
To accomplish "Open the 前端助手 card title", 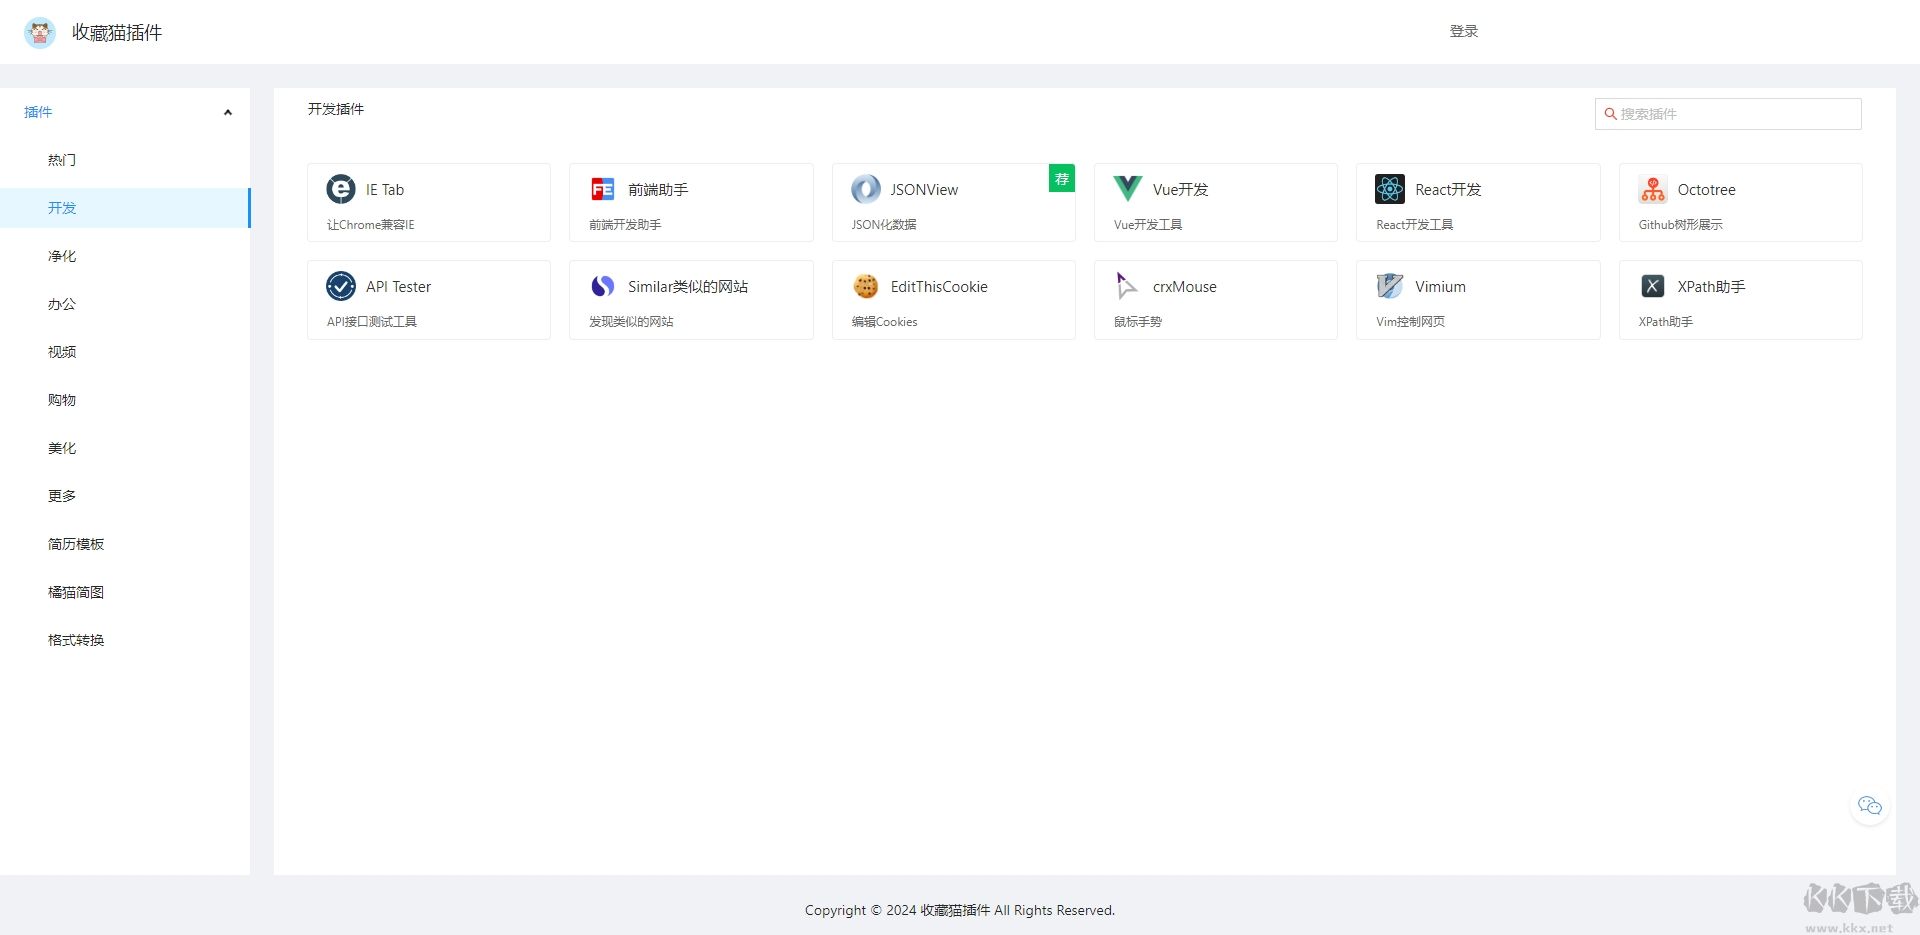I will (658, 189).
